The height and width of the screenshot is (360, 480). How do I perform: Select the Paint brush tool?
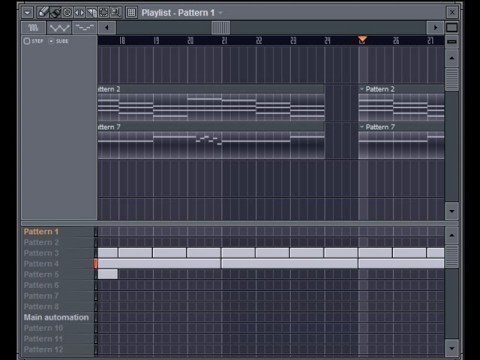55,13
